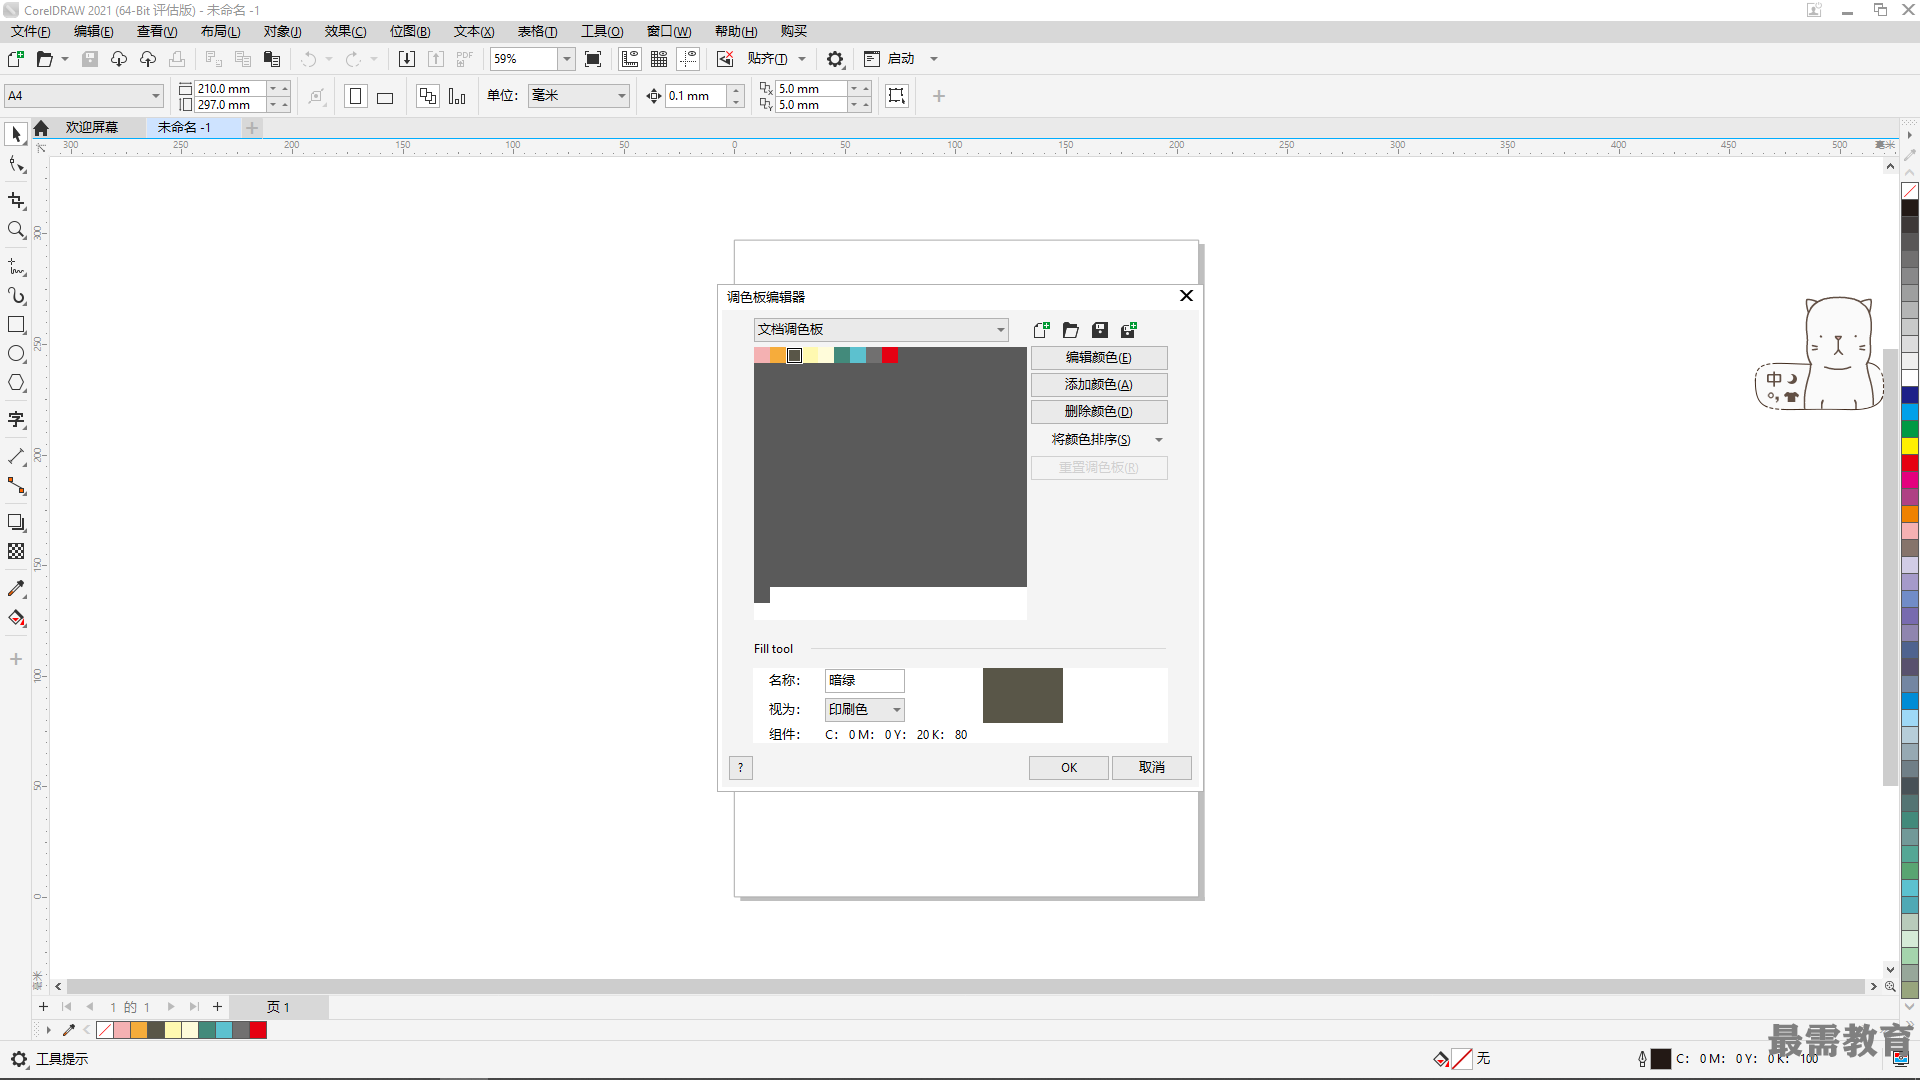The height and width of the screenshot is (1080, 1920).
Task: Select the 页 1 page tab
Action: point(278,1007)
